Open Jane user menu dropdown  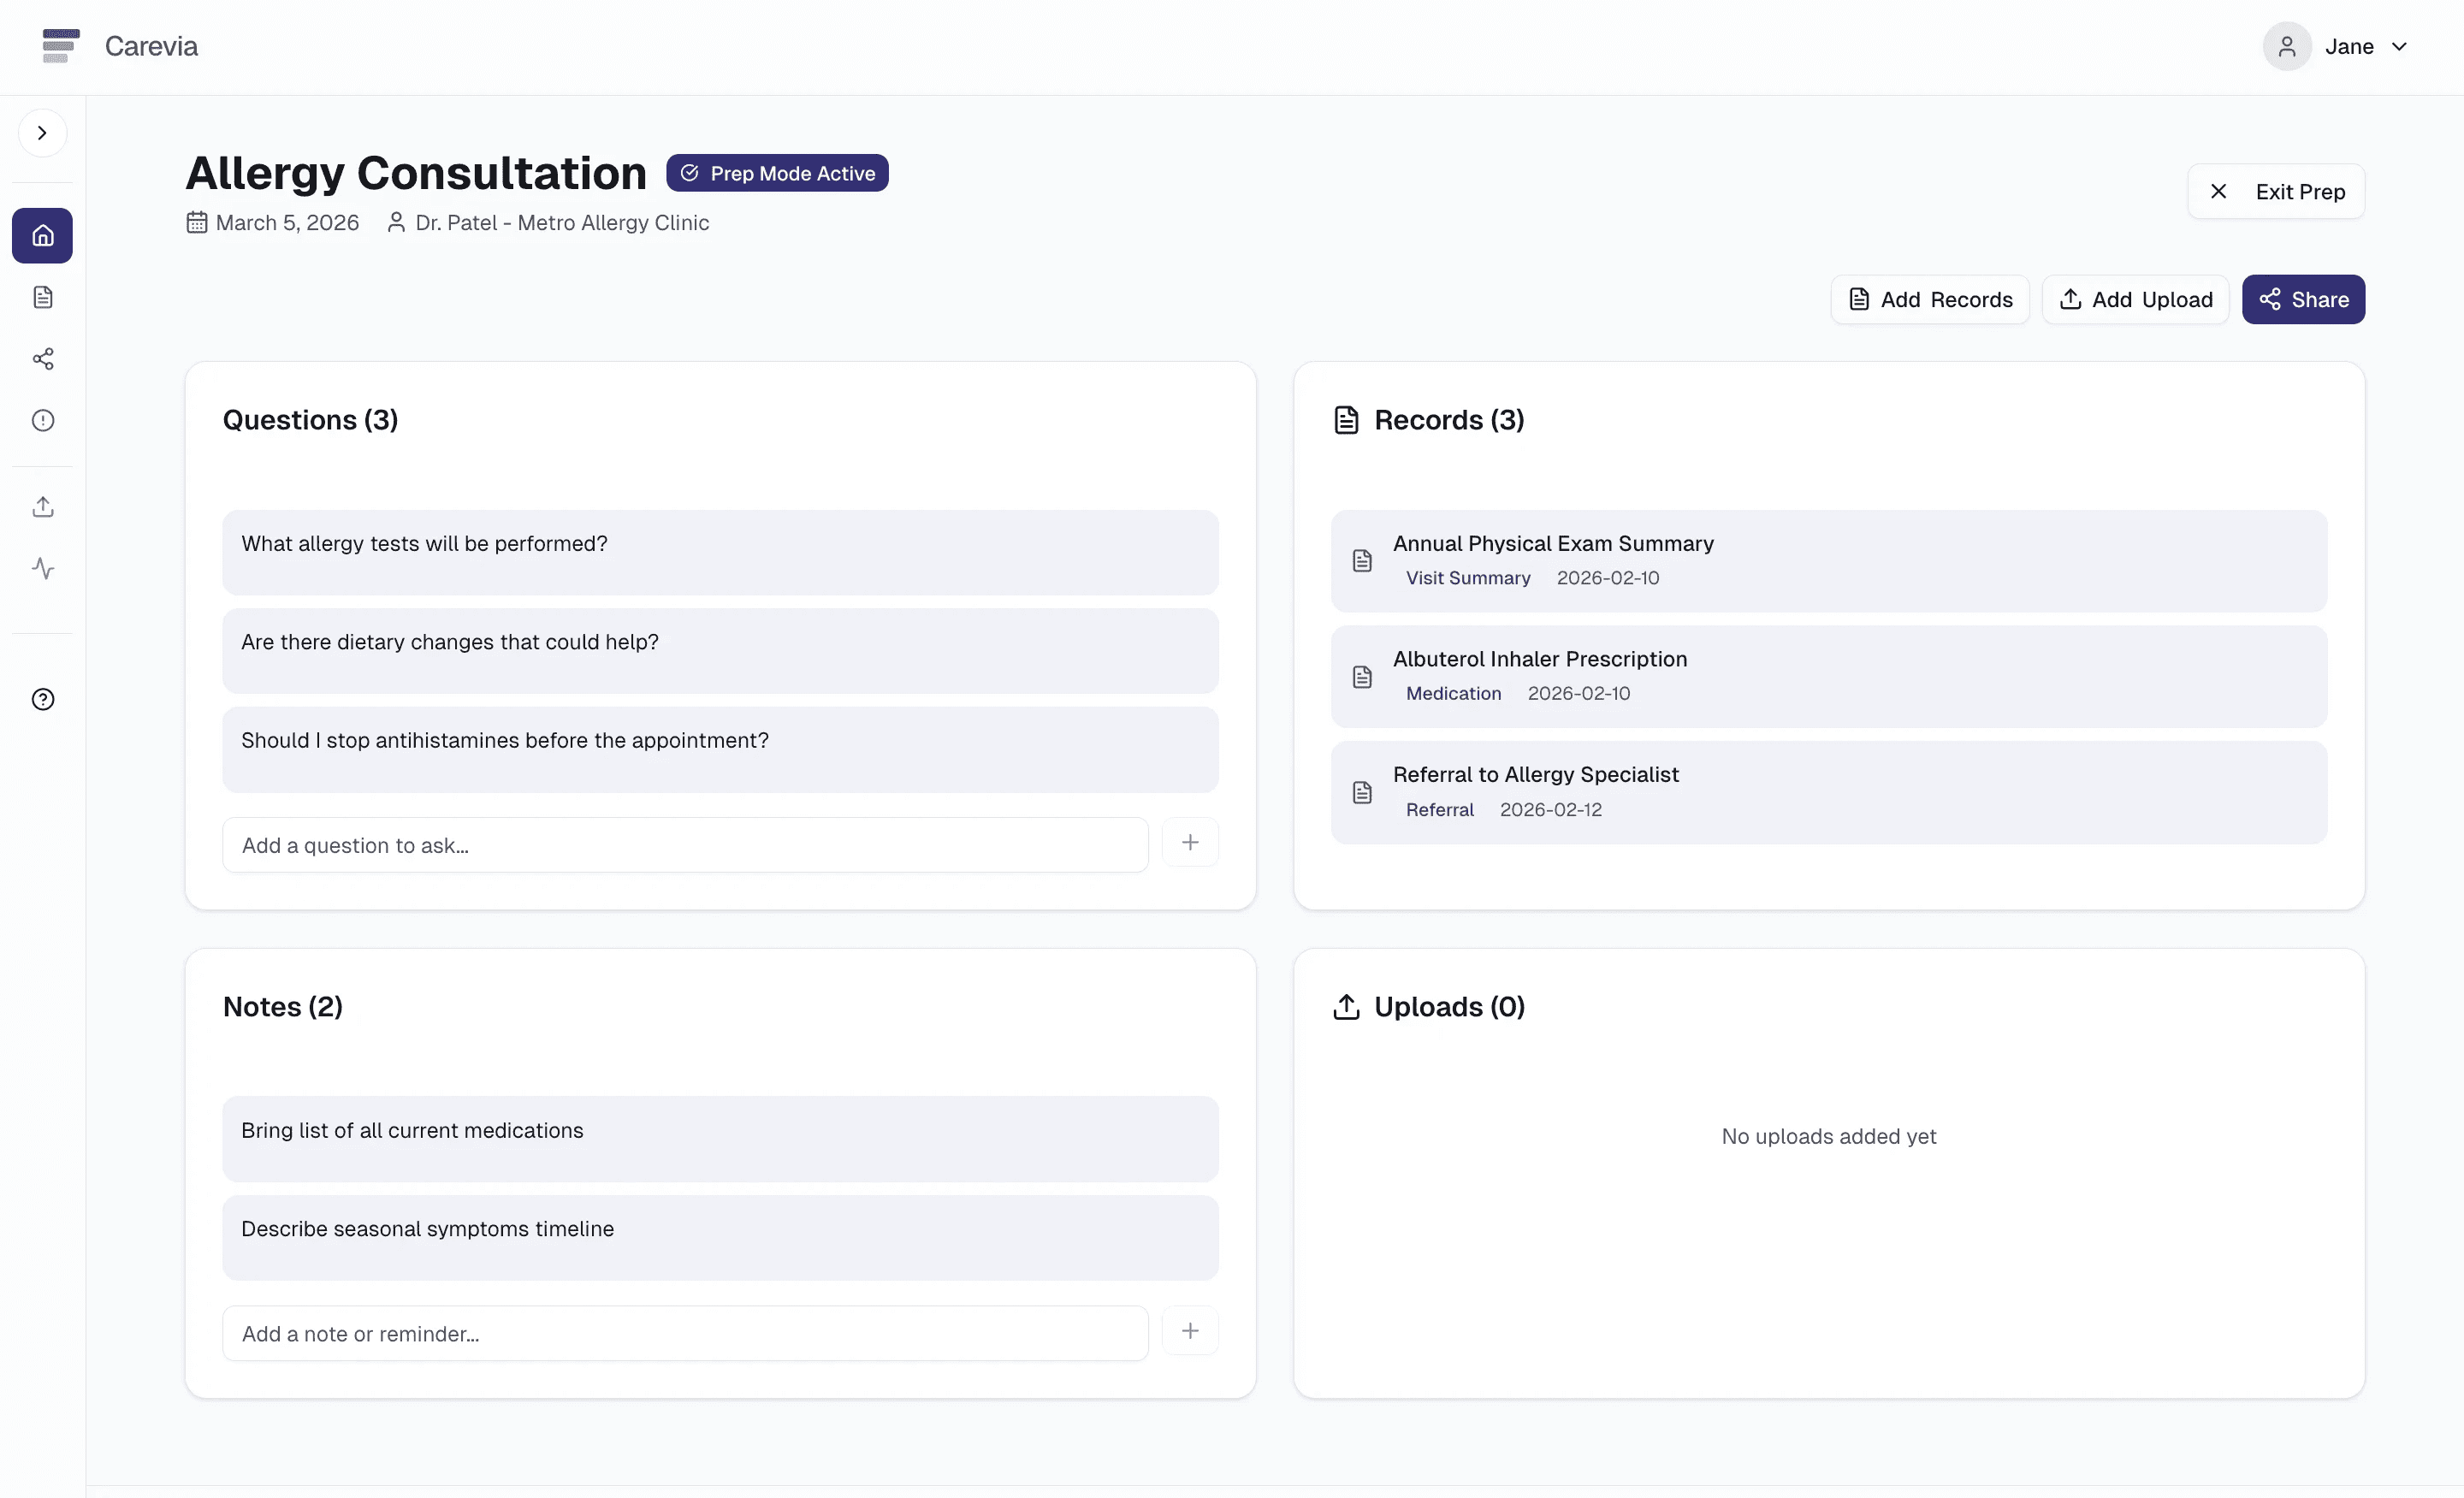pos(2336,47)
